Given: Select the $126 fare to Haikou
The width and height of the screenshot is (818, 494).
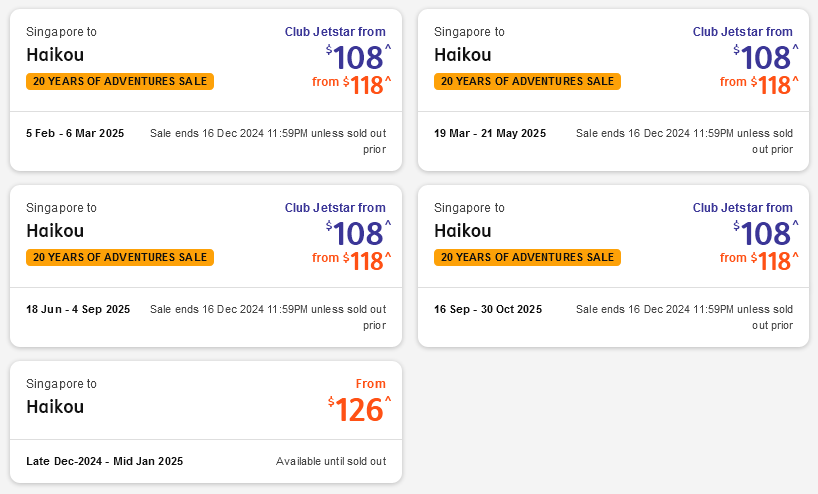Looking at the screenshot, I should (x=358, y=409).
